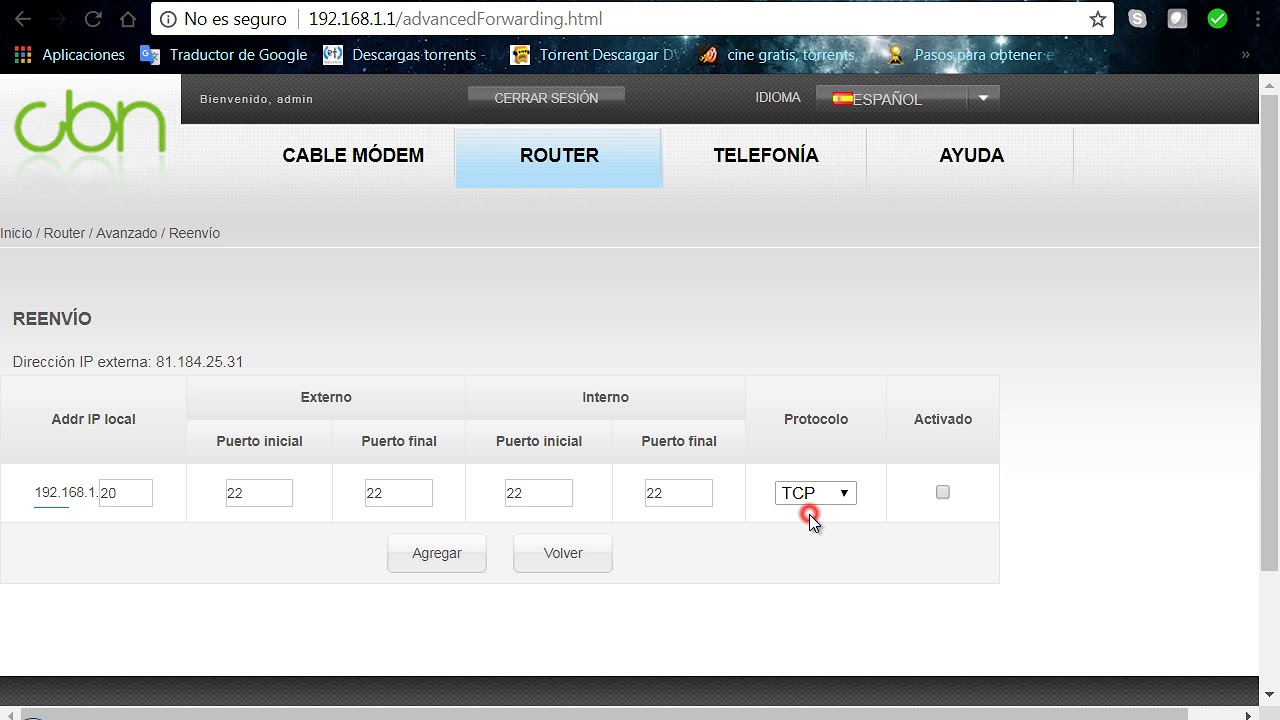Image resolution: width=1280 pixels, height=720 pixels.
Task: Click the Agregar button
Action: (x=437, y=553)
